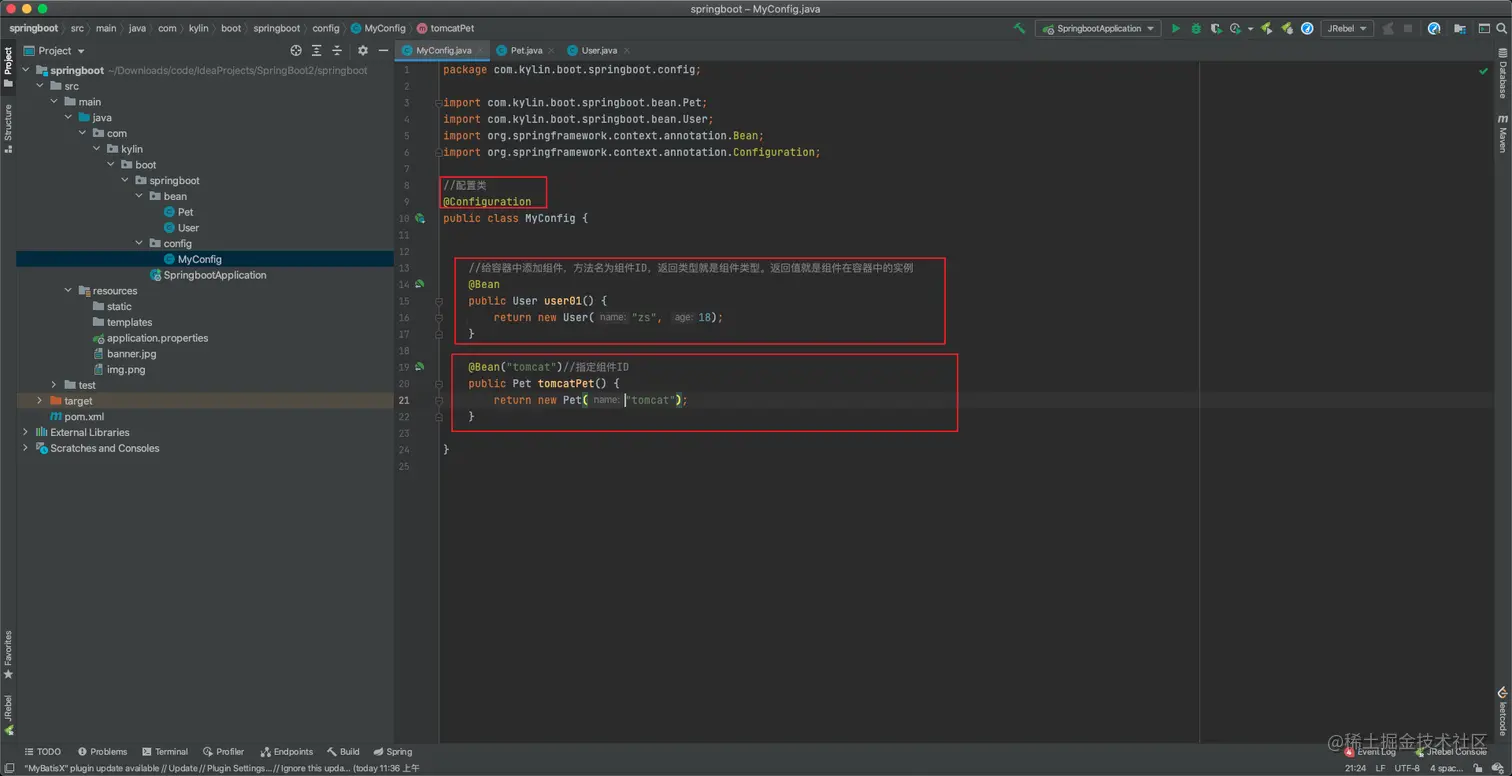Collapse the resources folder node
Viewport: 1512px width, 776px height.
click(68, 291)
